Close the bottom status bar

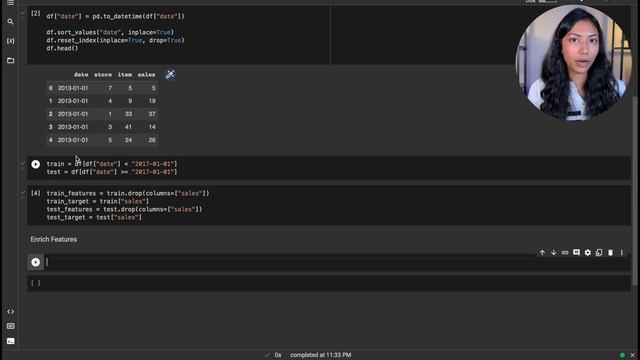click(633, 355)
